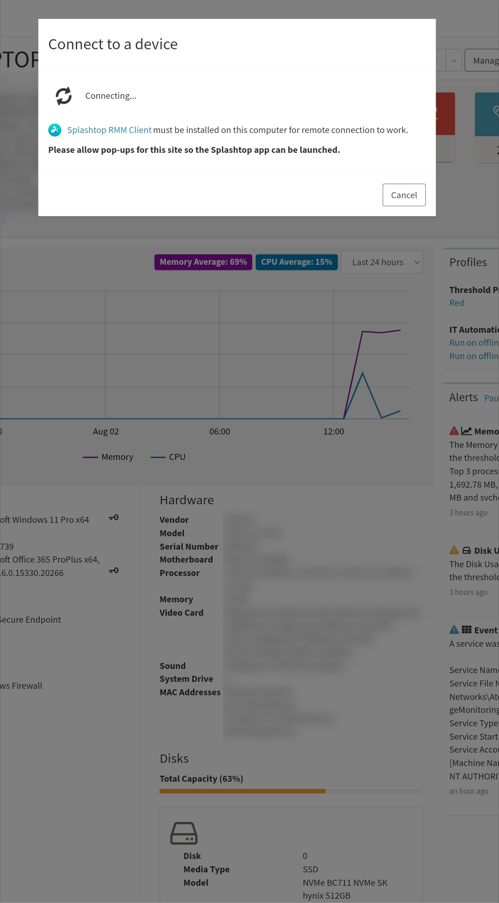This screenshot has width=499, height=903.
Task: Click the red warning triangle on Memory alert
Action: (454, 431)
